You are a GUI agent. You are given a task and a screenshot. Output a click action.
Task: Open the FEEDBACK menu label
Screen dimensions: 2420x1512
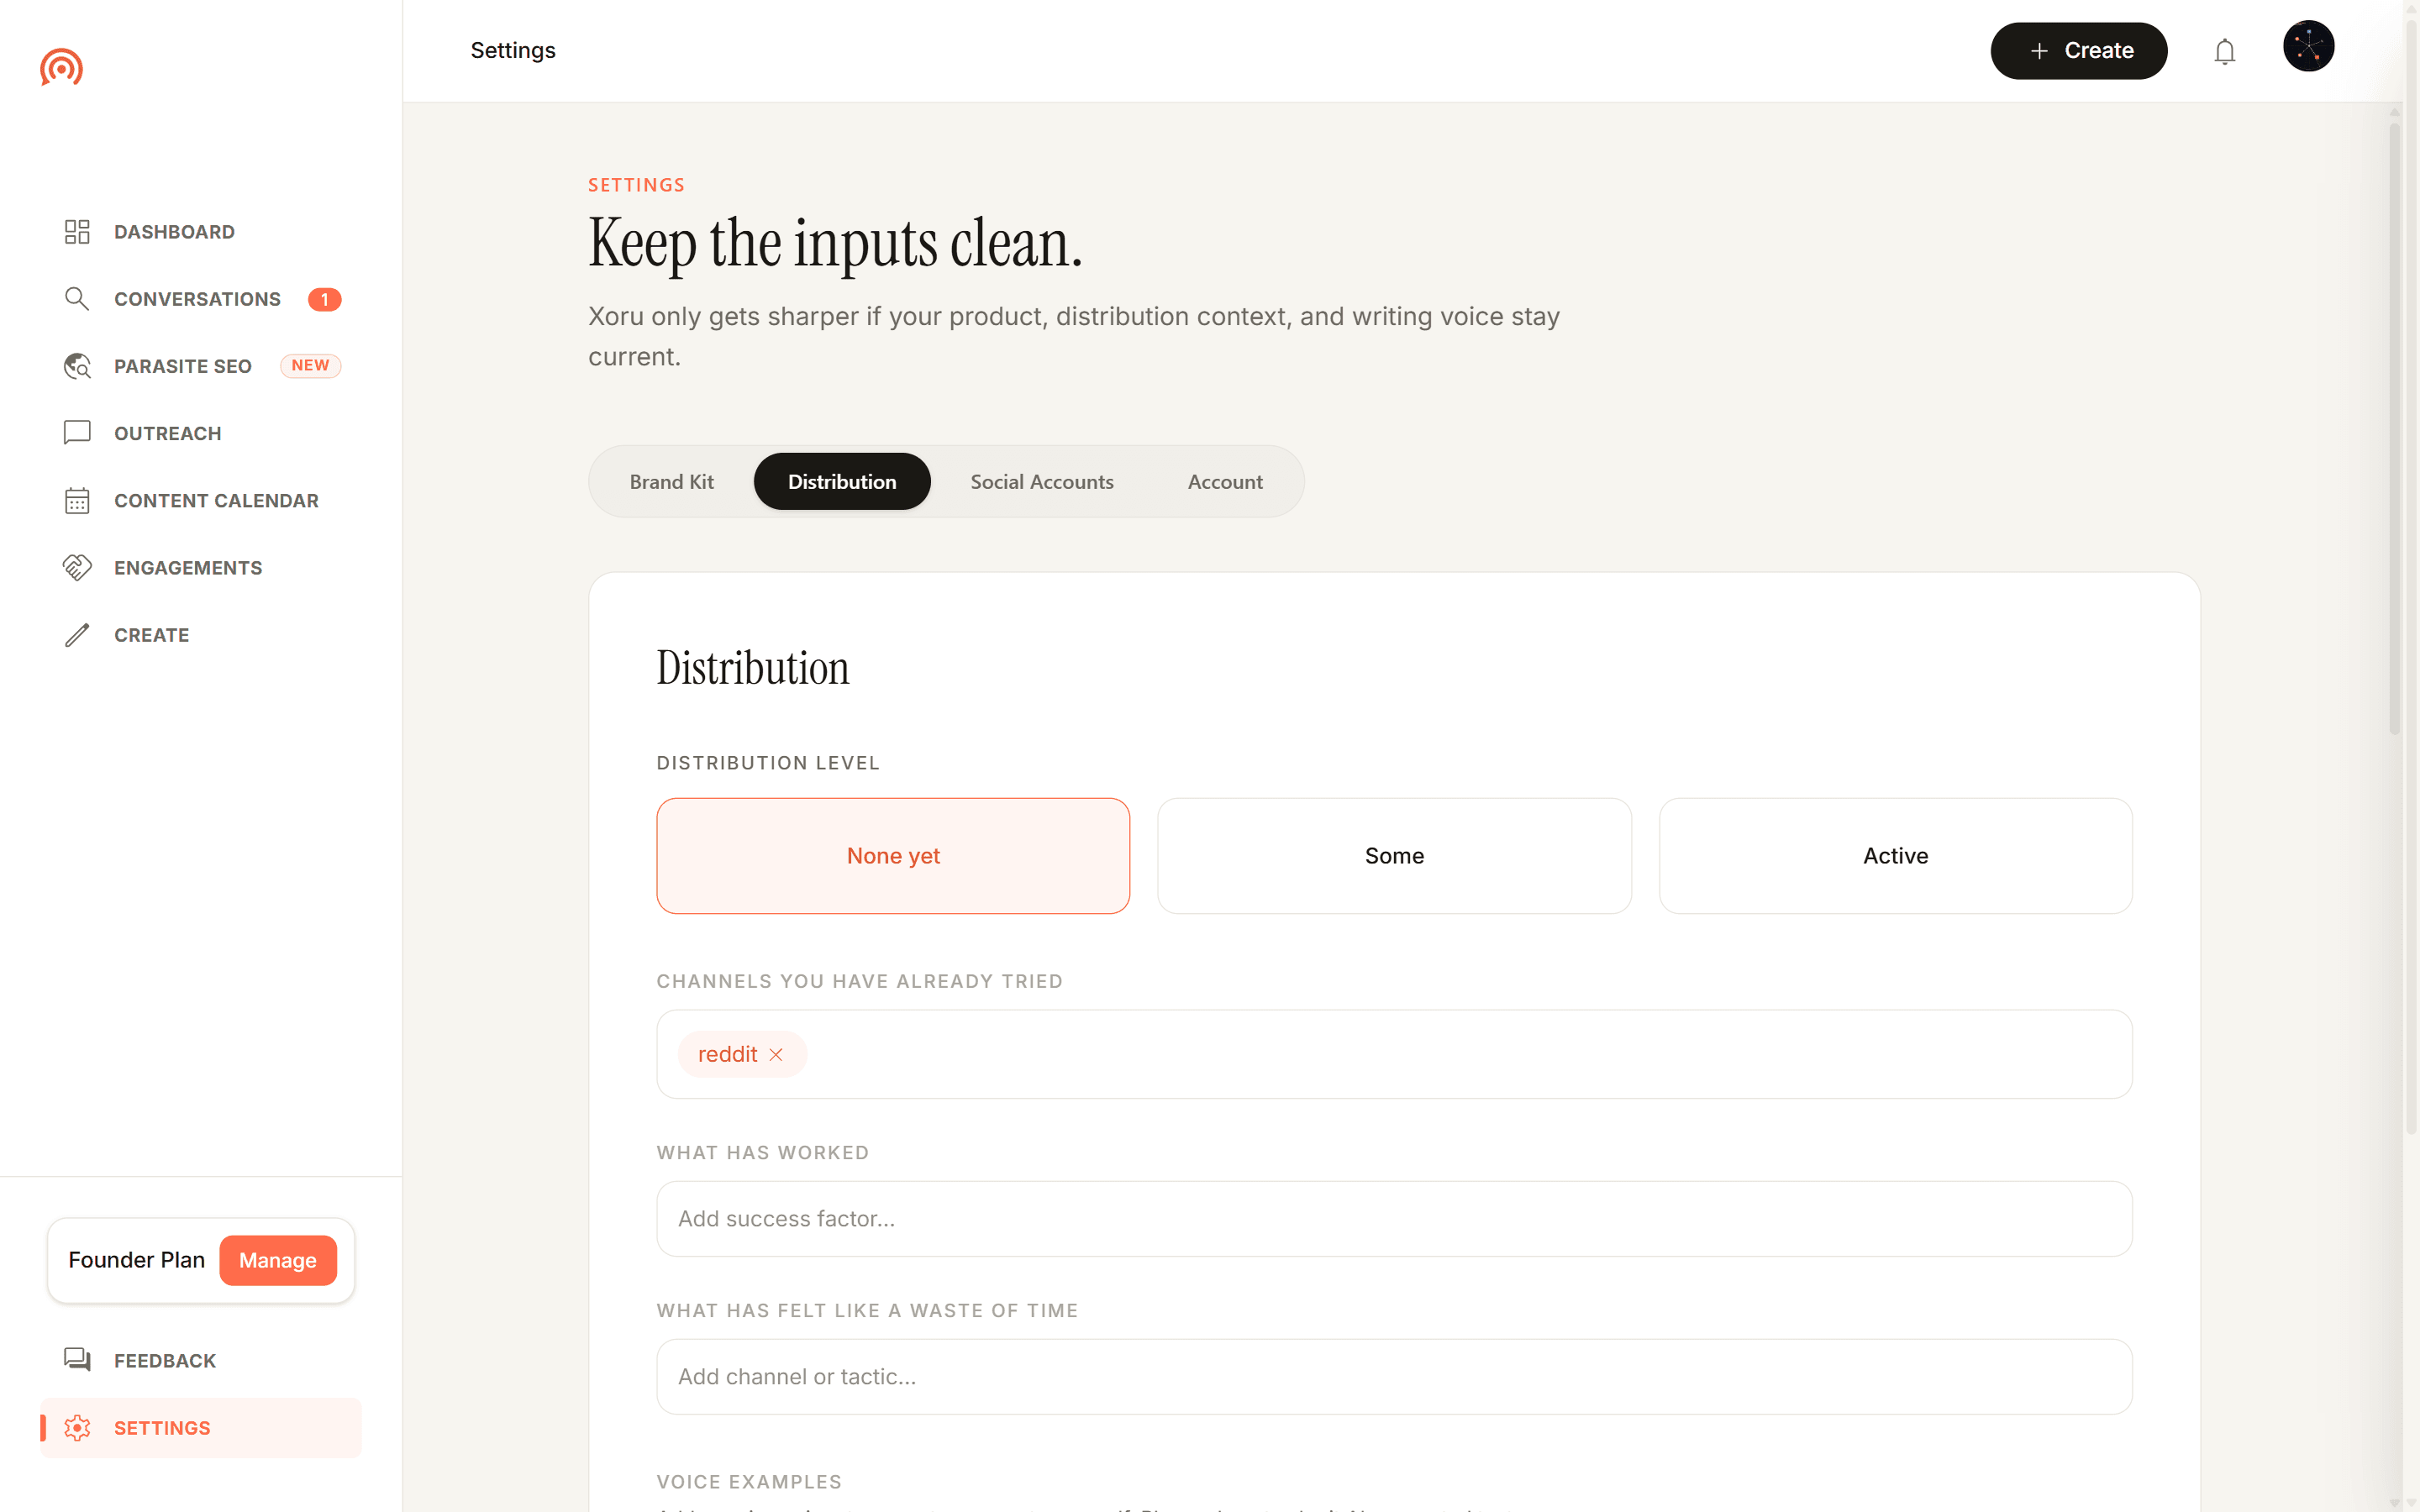coord(165,1360)
